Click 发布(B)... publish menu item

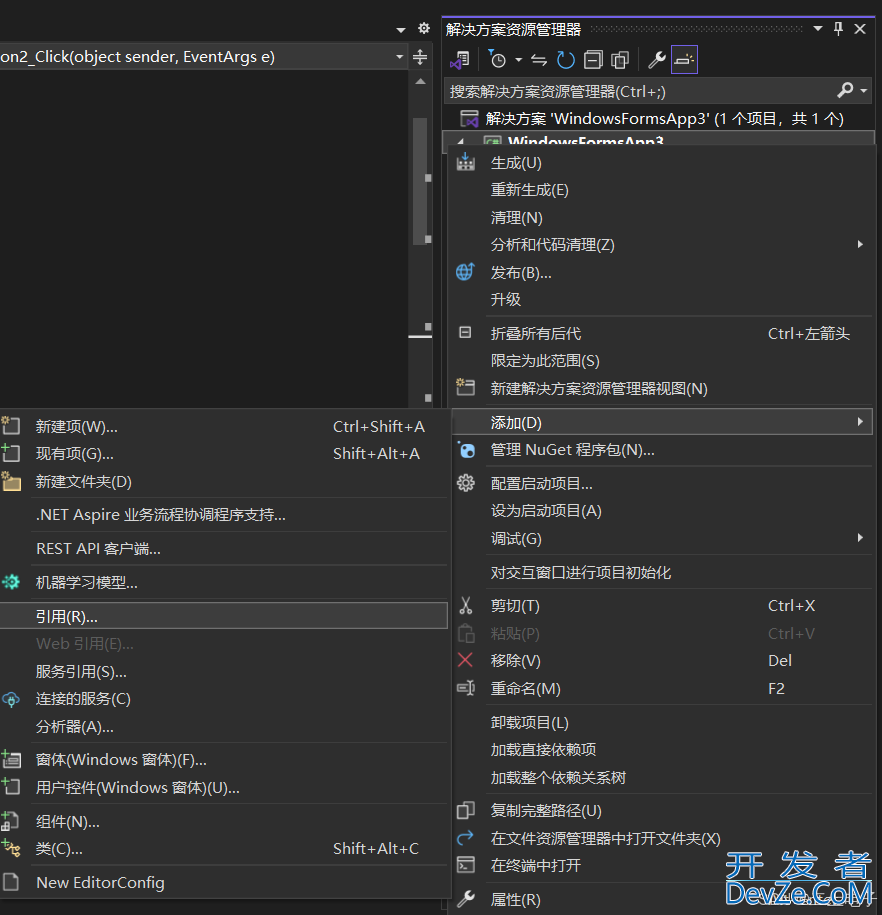point(662,273)
